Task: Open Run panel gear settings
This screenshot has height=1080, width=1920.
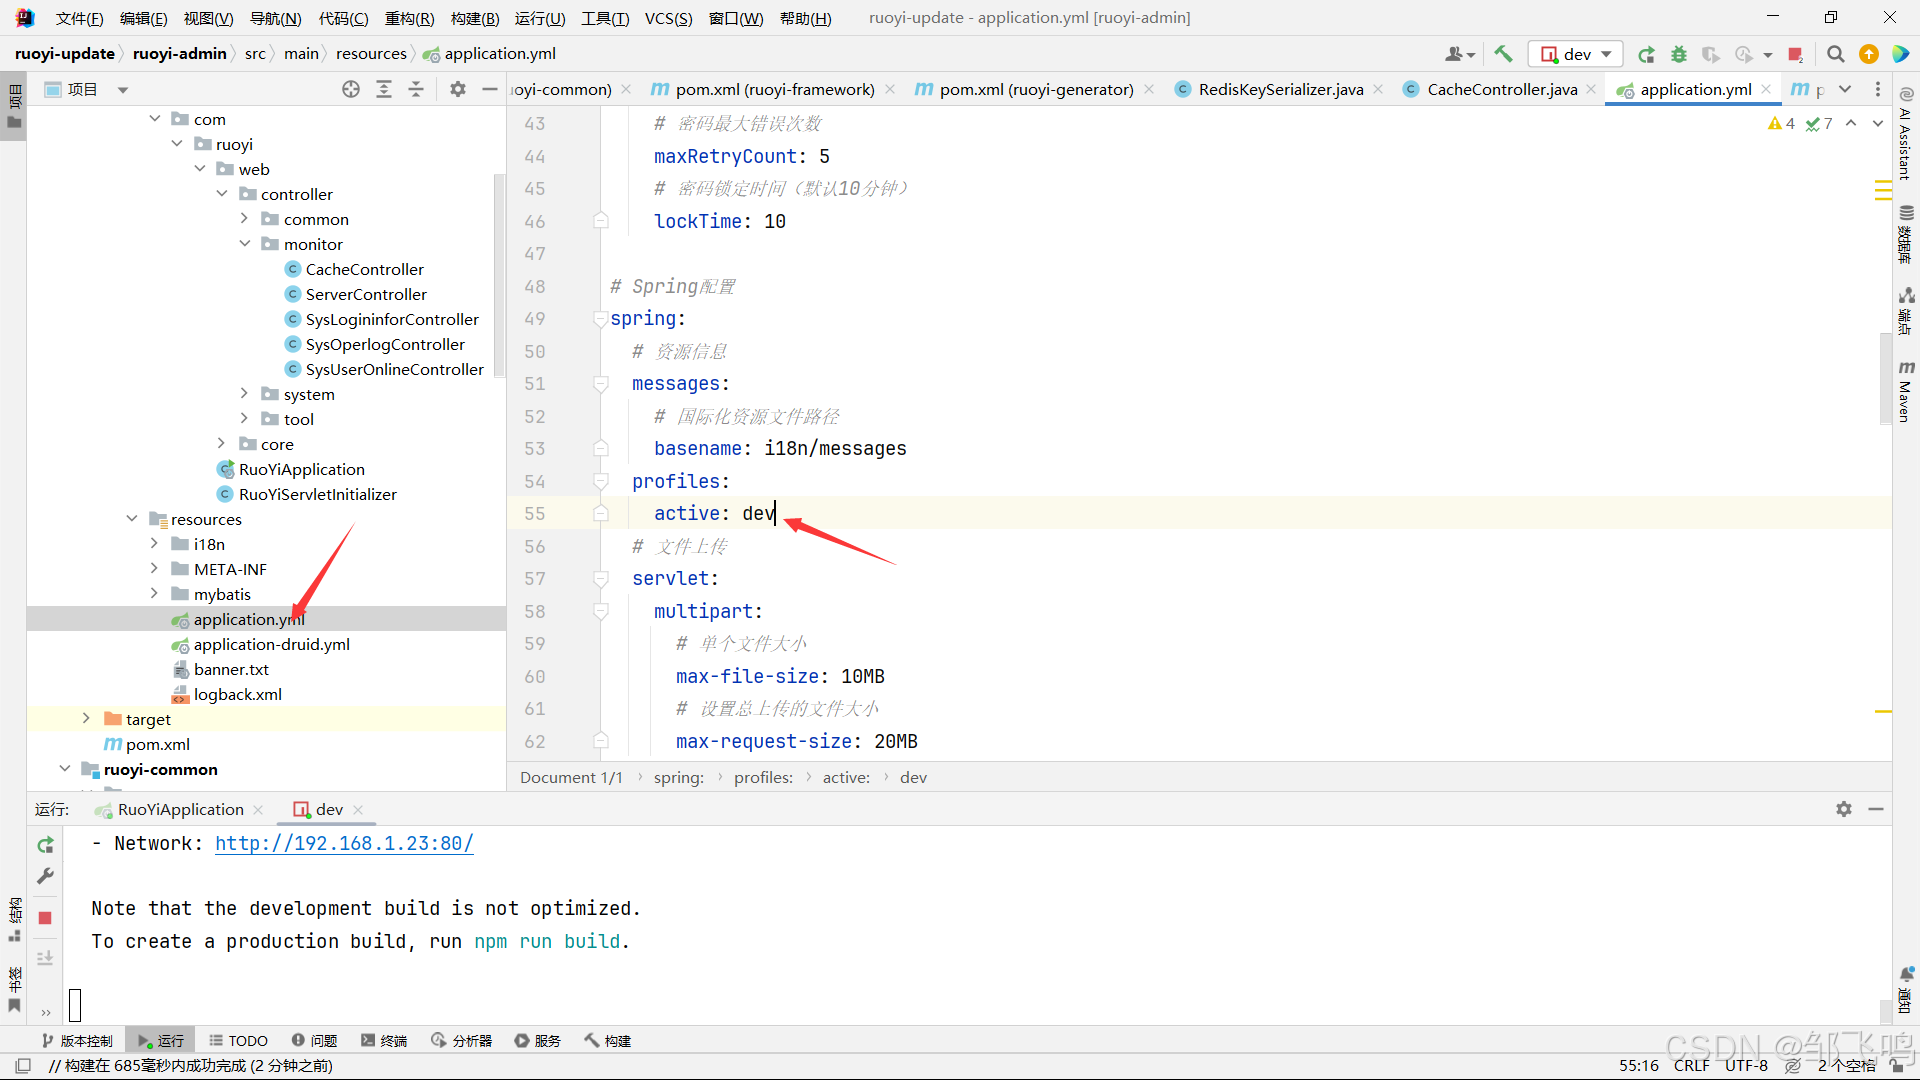Action: (1844, 809)
